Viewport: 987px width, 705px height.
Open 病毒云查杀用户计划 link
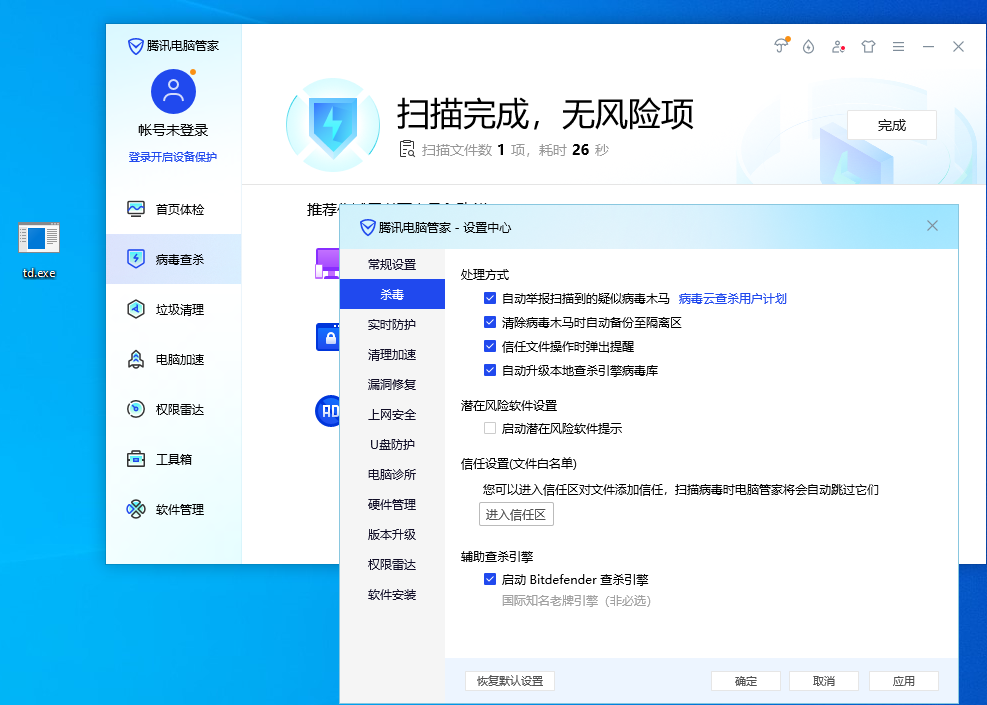[x=732, y=298]
